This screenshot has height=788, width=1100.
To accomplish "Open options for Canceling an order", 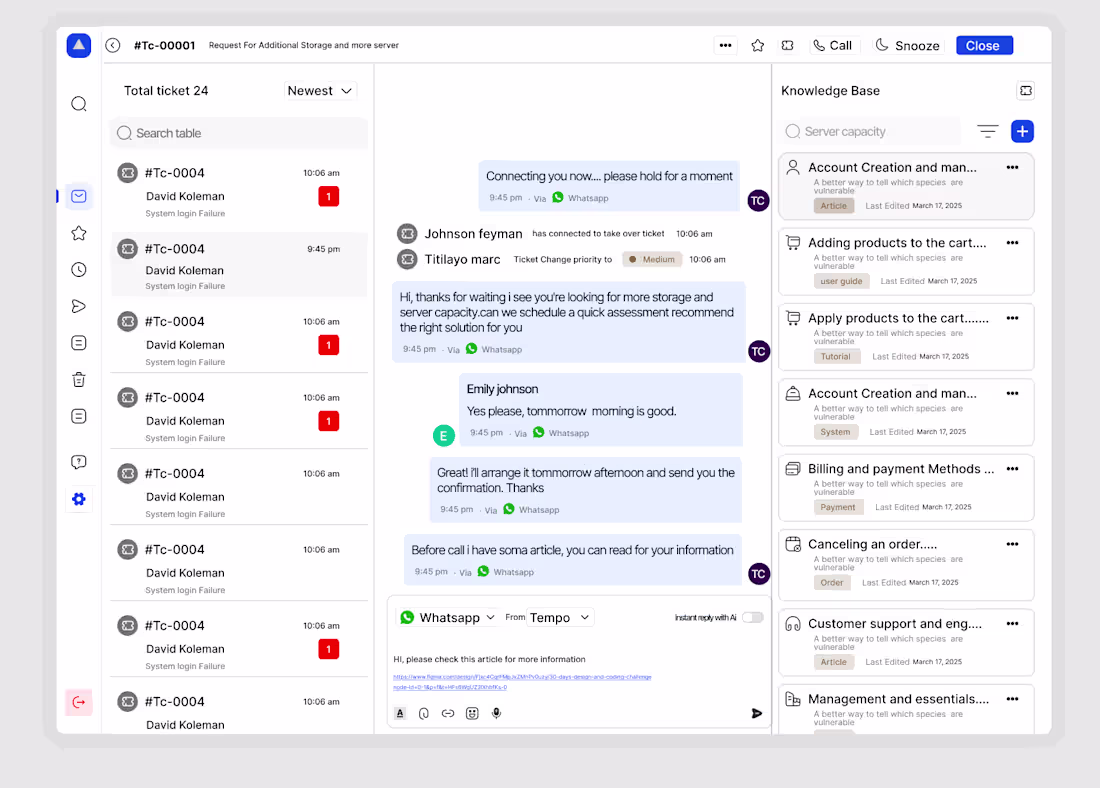I will point(1012,544).
